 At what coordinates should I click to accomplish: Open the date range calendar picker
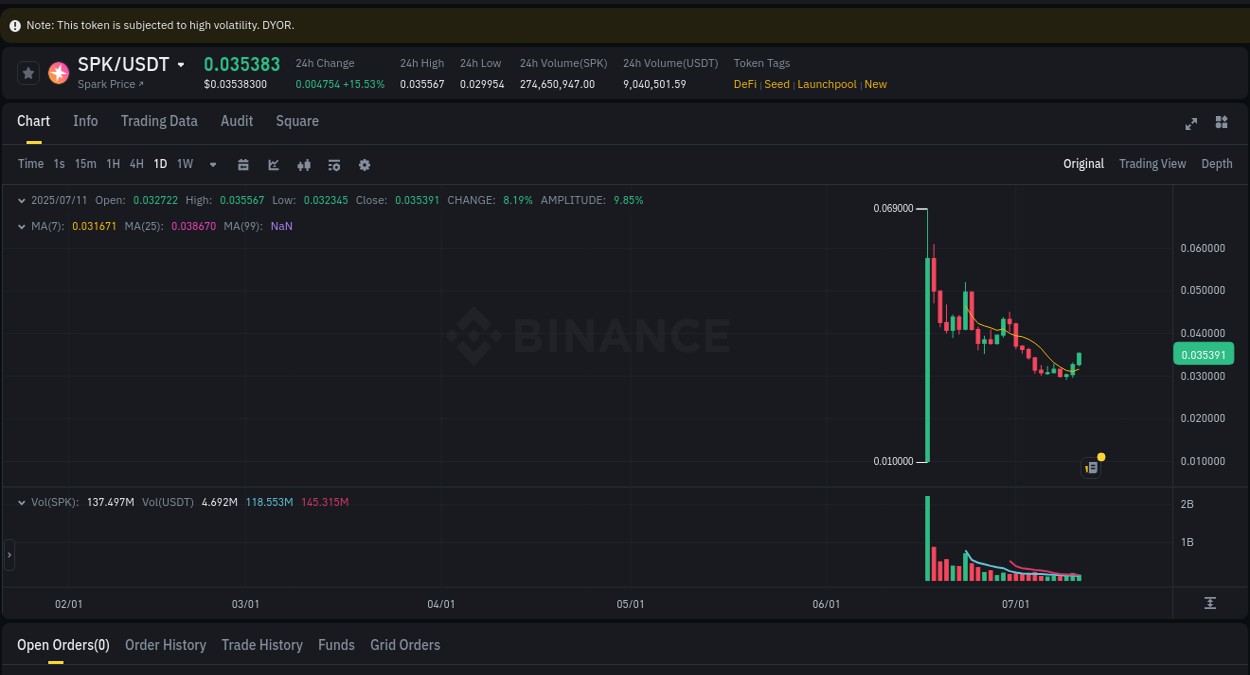click(243, 164)
